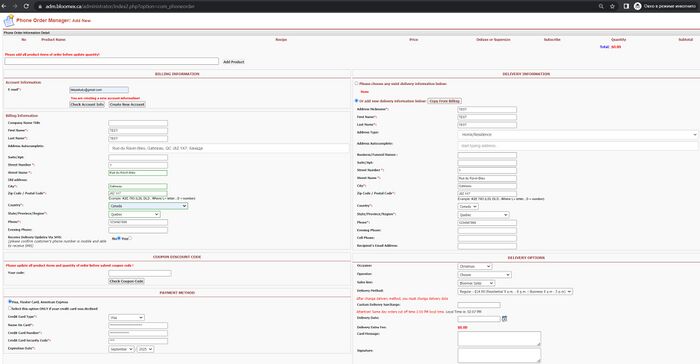Open the delivery Country dropdown

(x=468, y=206)
